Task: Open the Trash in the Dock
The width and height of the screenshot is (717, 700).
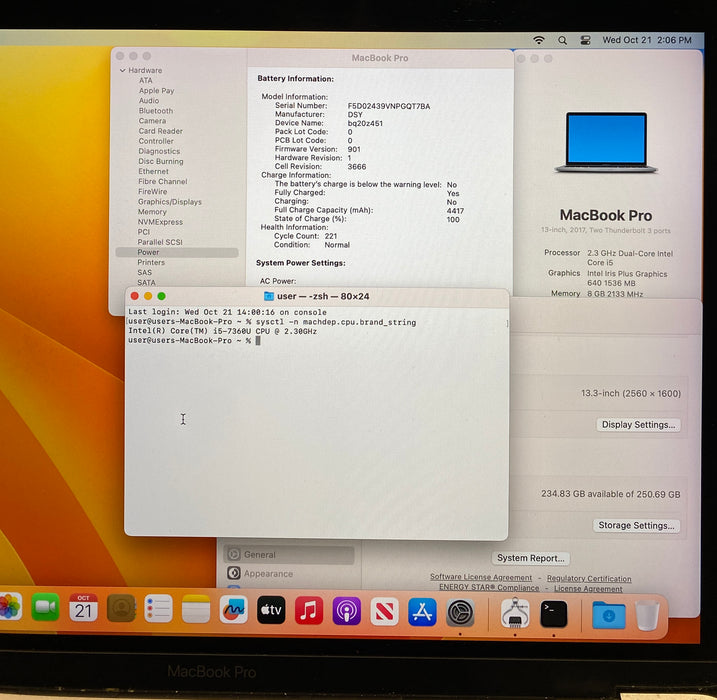Action: [647, 615]
